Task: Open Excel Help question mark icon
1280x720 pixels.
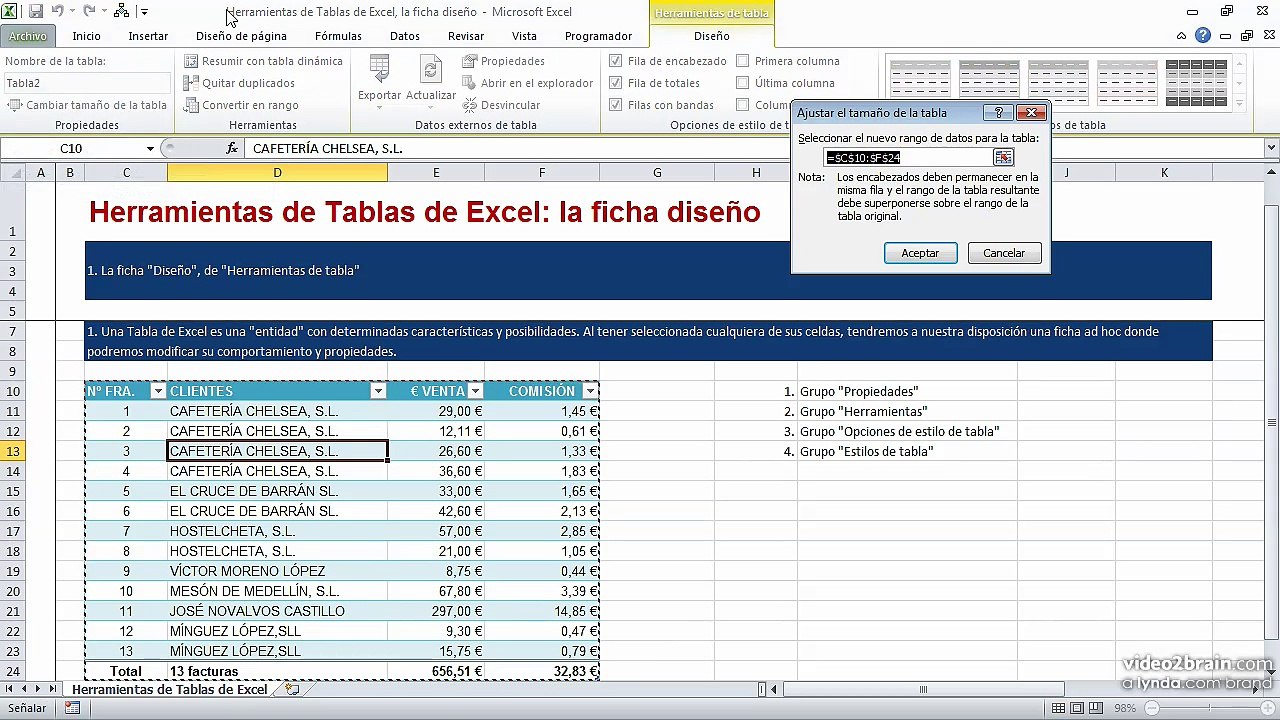Action: point(1203,35)
